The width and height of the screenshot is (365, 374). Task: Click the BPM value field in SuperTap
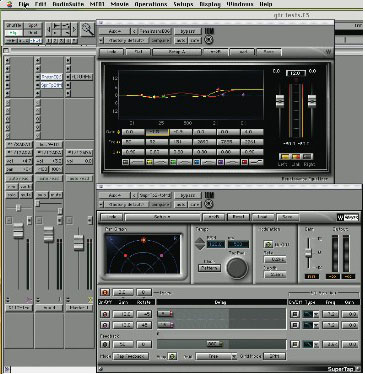(x=216, y=244)
